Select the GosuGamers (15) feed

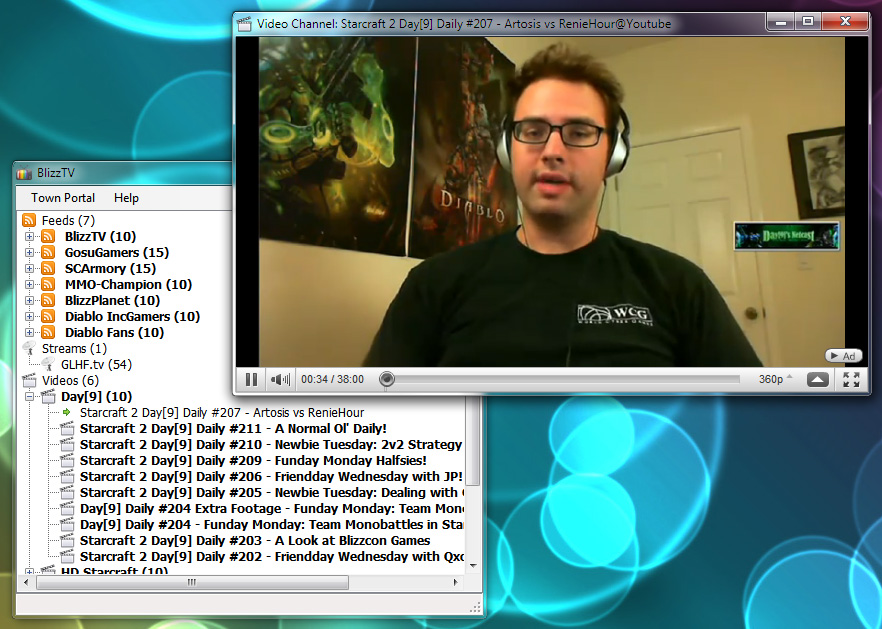[117, 253]
